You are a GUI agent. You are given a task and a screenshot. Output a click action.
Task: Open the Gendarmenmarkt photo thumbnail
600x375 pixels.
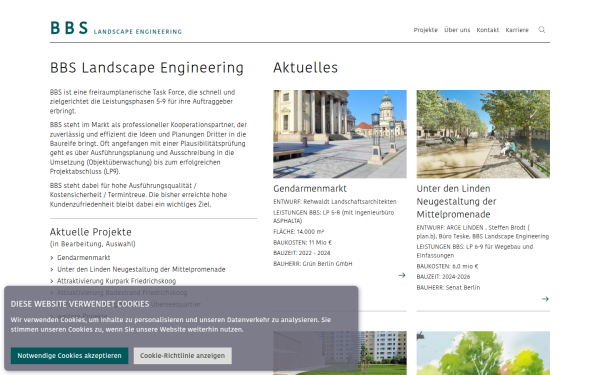click(x=340, y=134)
